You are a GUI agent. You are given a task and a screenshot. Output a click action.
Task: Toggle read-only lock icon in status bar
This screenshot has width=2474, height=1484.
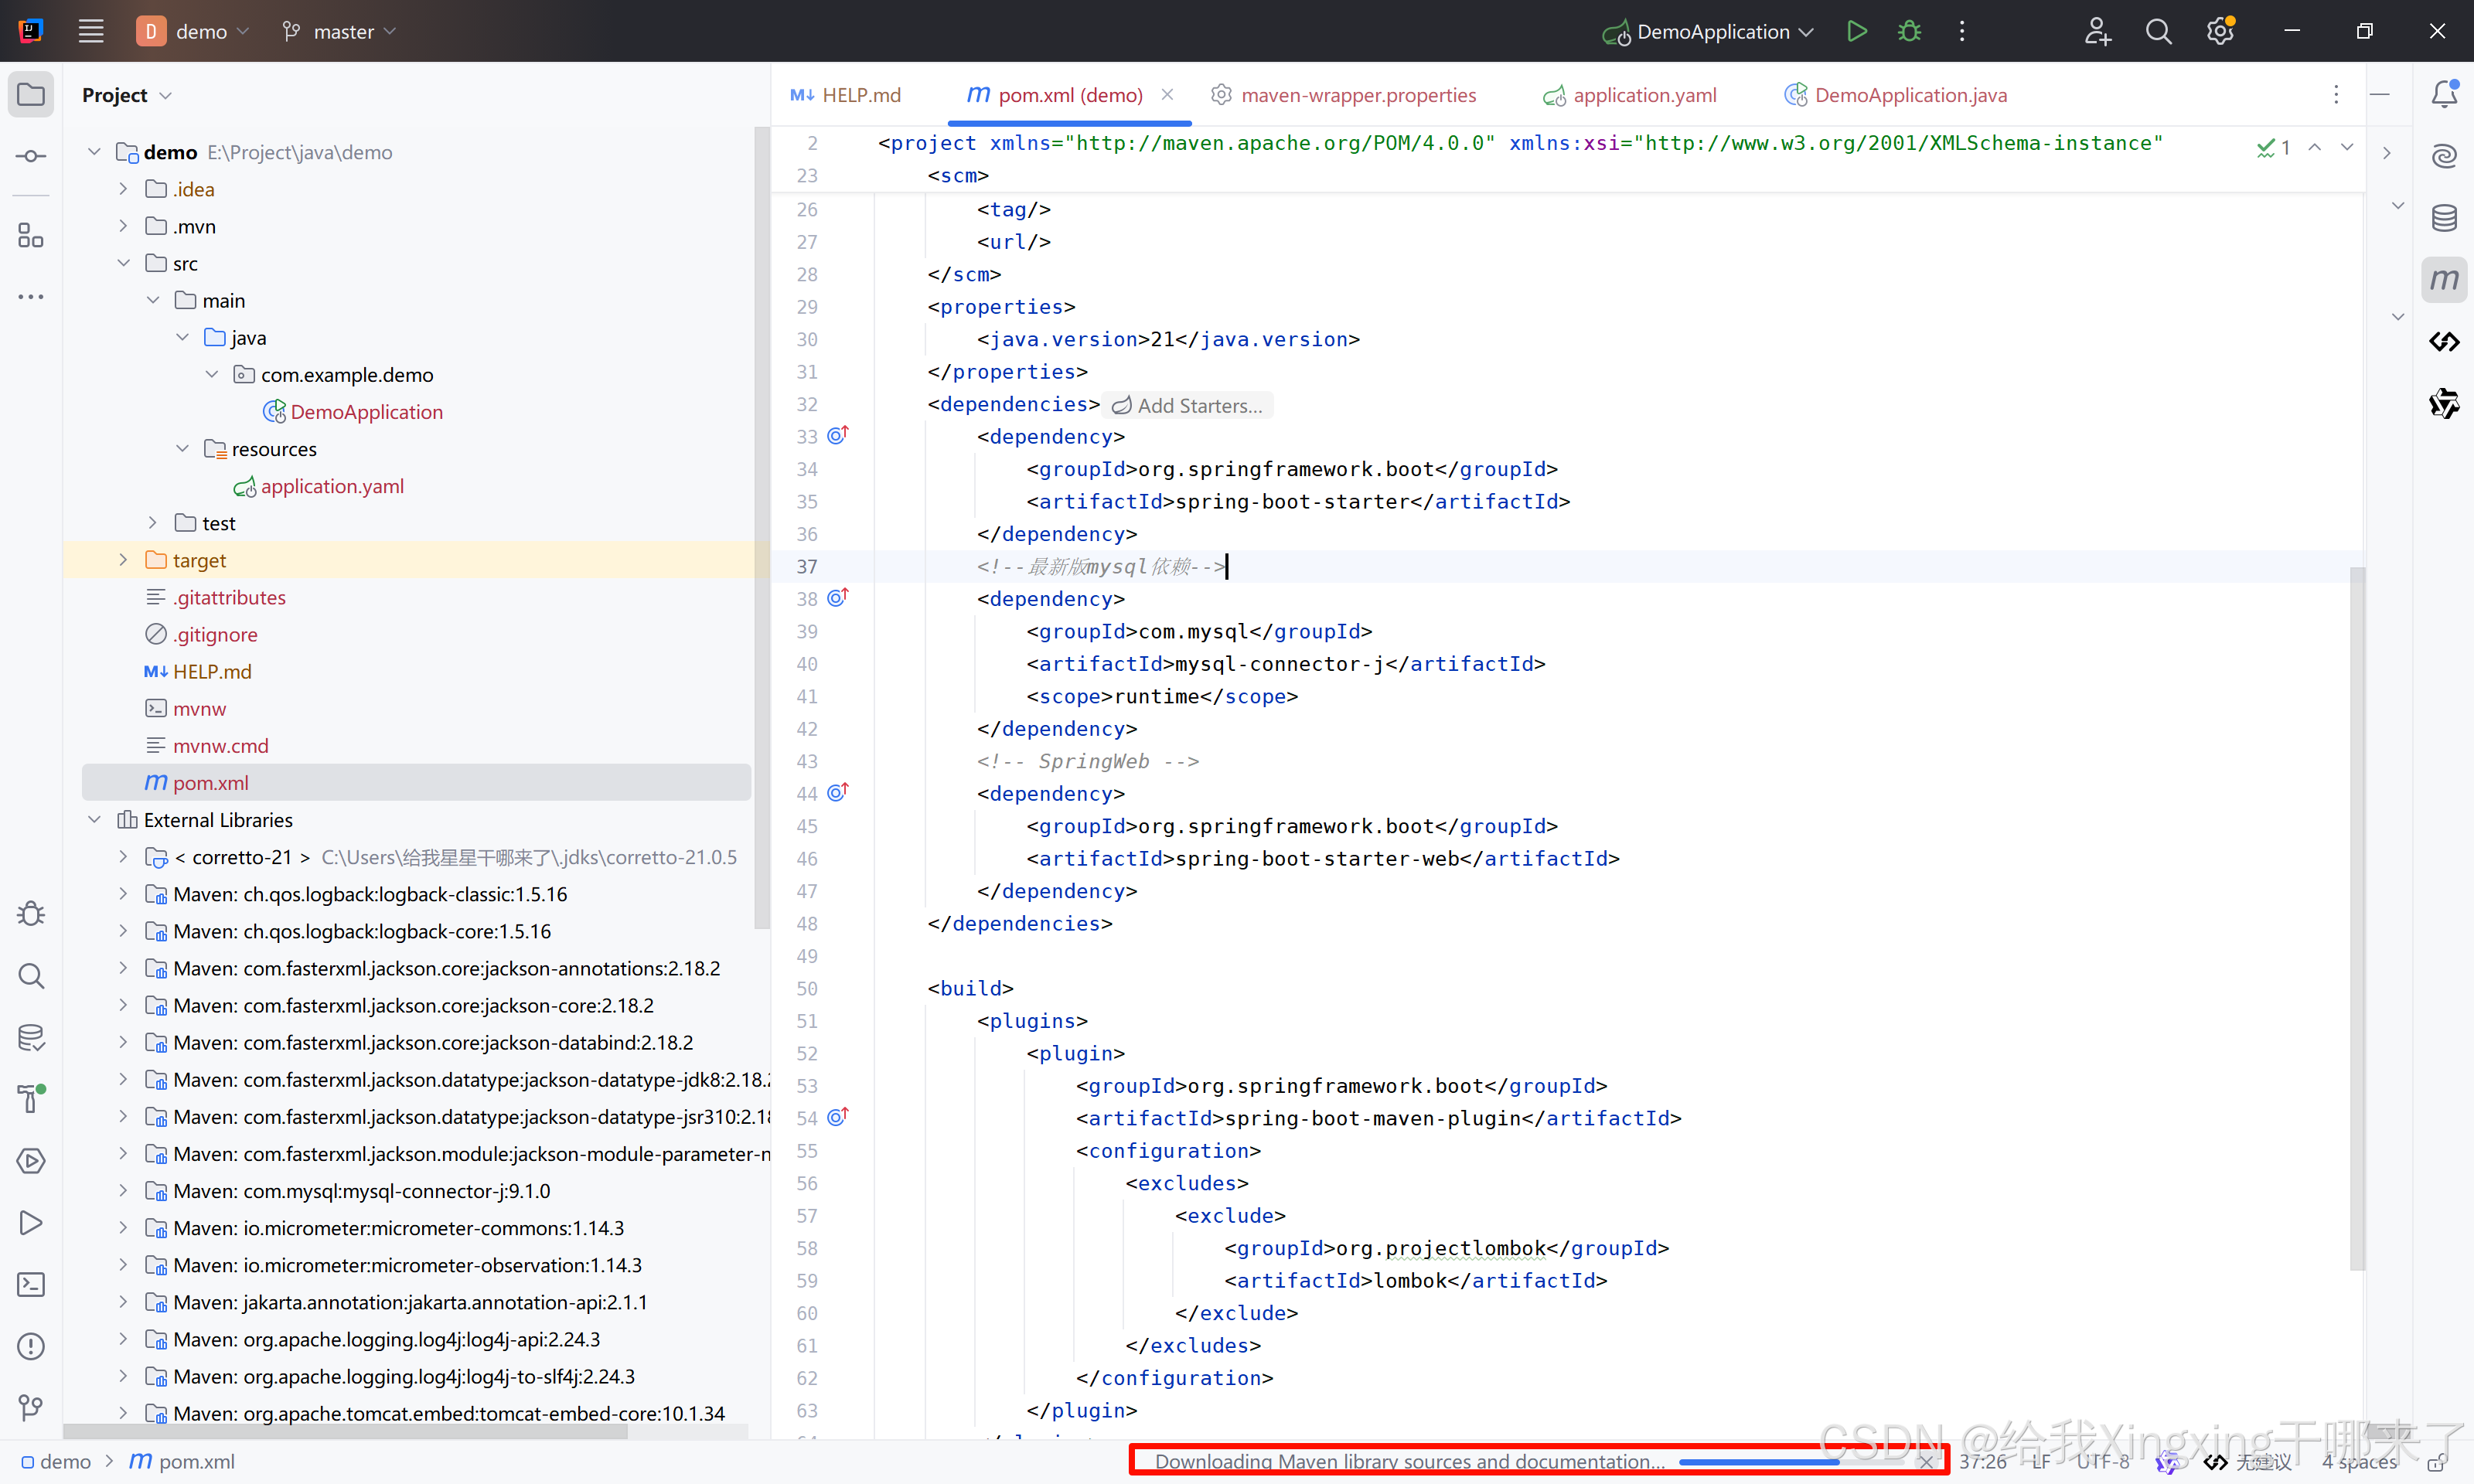click(x=2436, y=1462)
